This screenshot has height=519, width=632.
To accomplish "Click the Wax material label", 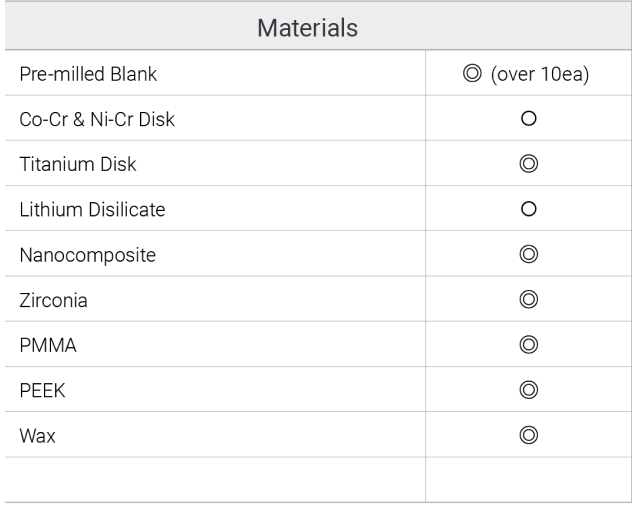I will pos(37,436).
